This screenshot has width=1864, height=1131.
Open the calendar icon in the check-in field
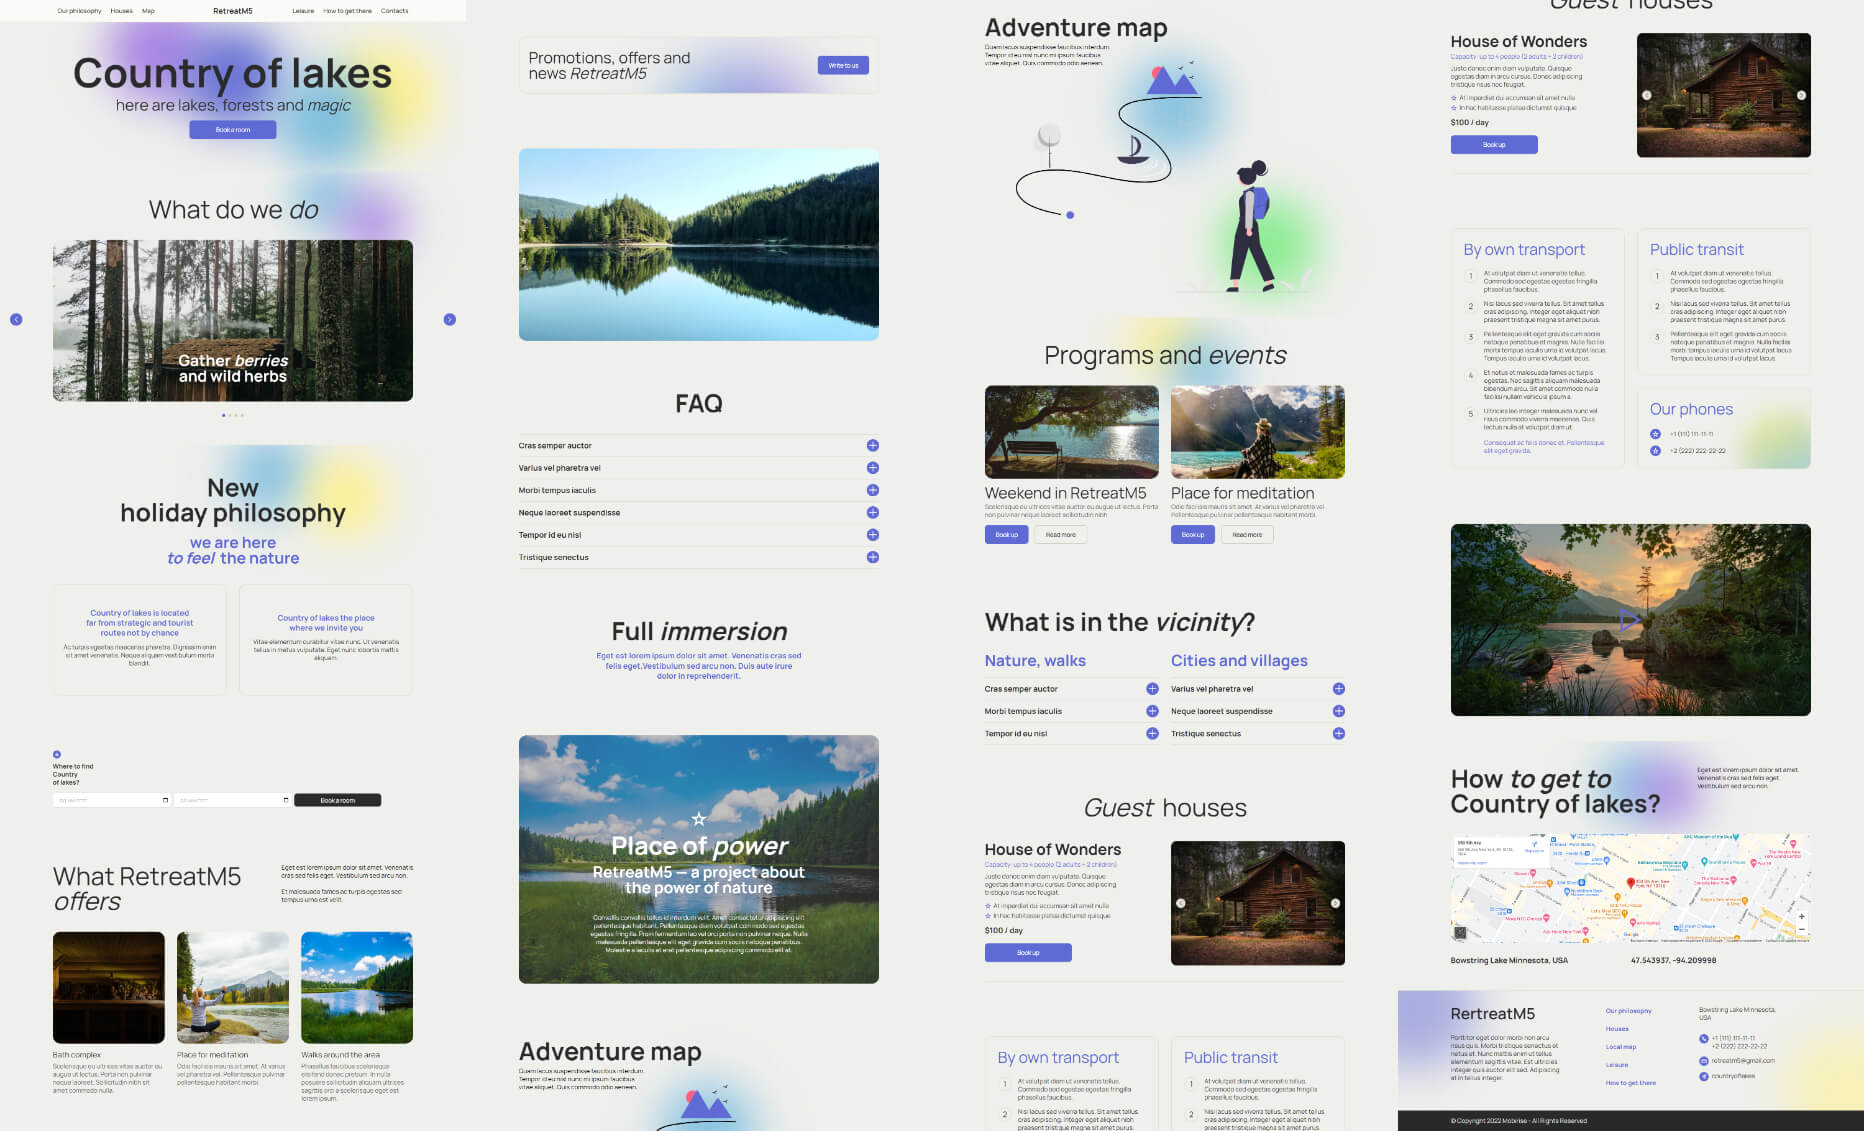(166, 800)
